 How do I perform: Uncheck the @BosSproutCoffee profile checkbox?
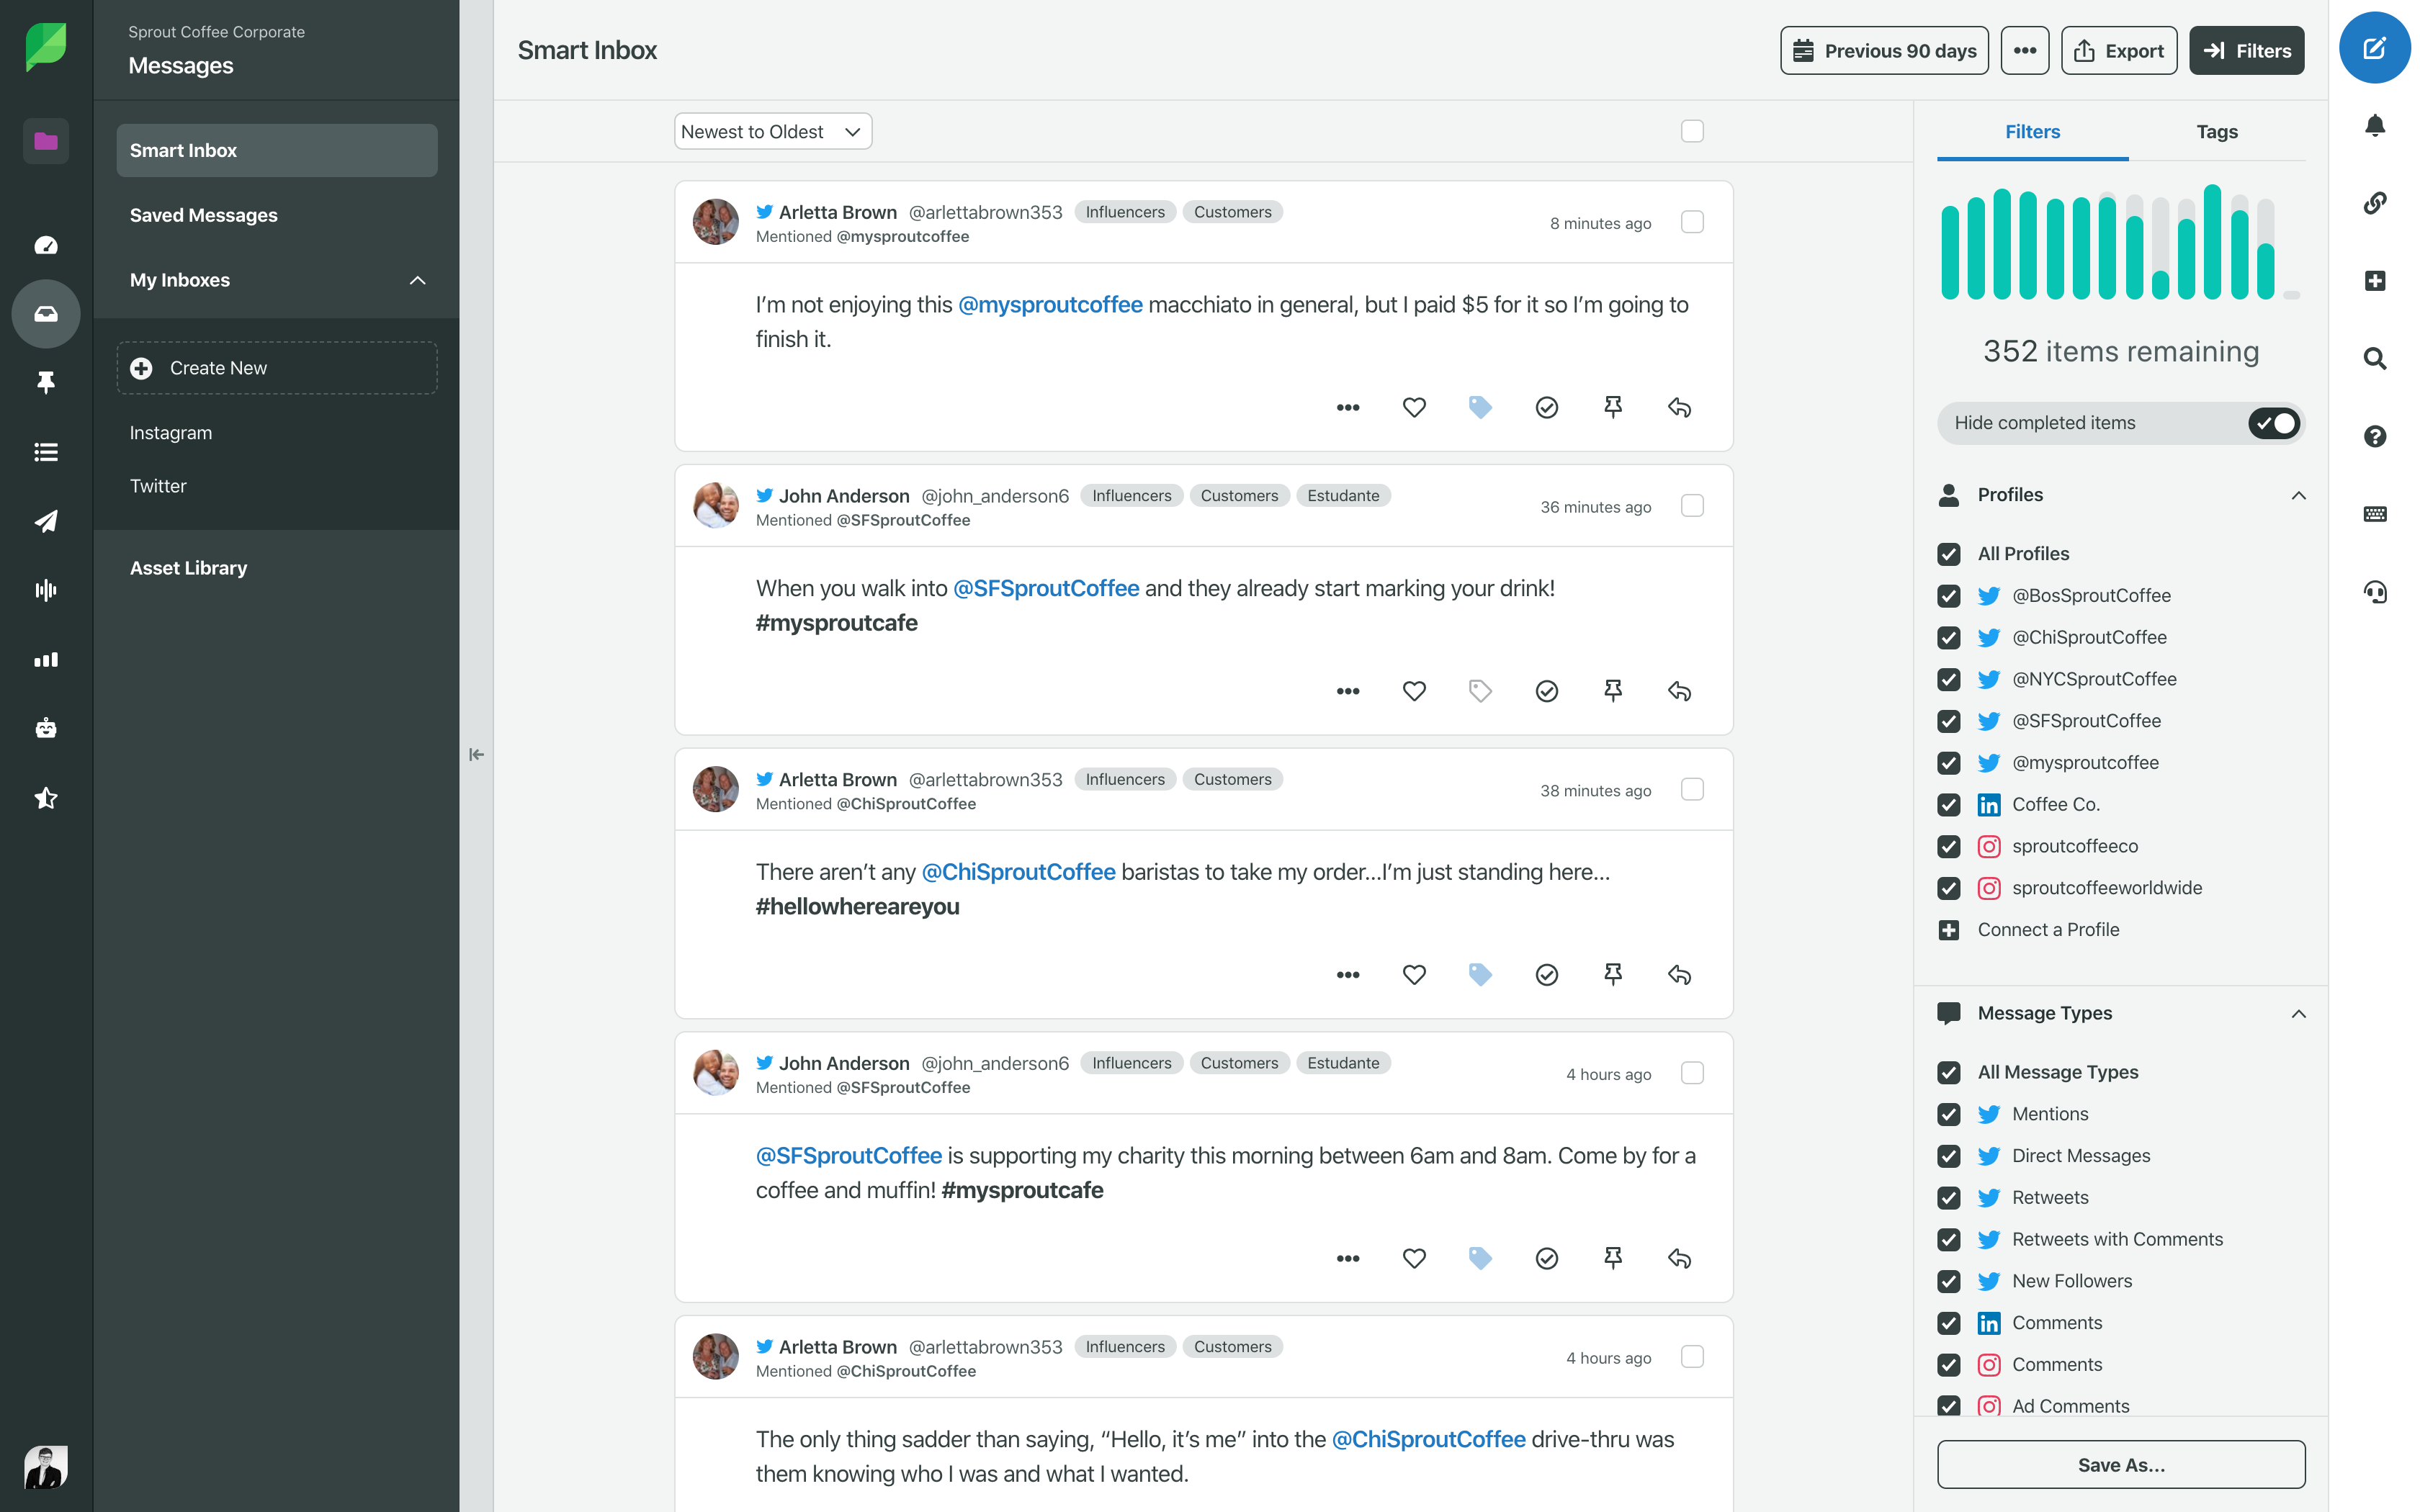coord(1948,596)
